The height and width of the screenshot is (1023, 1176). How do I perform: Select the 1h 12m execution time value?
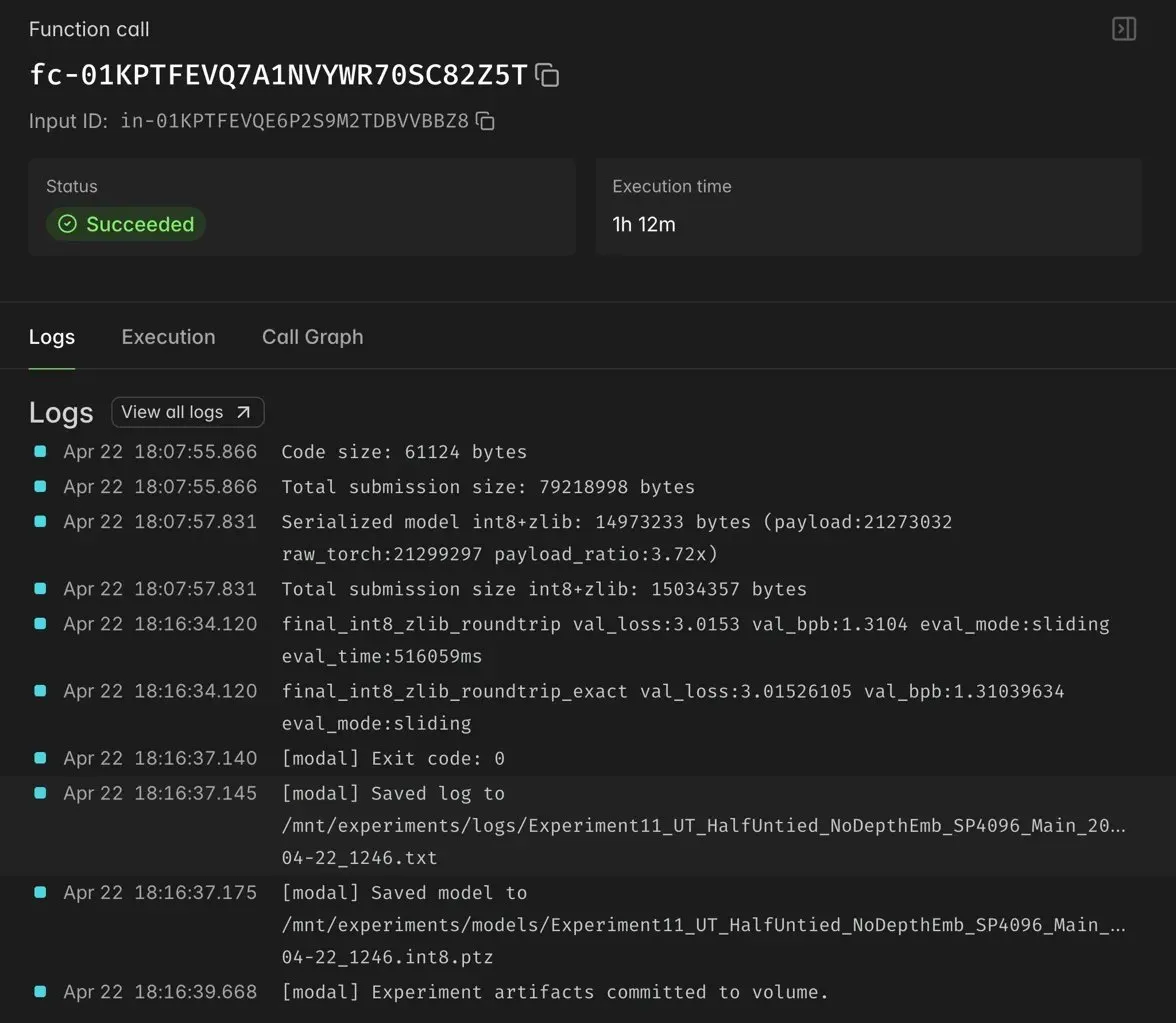644,224
